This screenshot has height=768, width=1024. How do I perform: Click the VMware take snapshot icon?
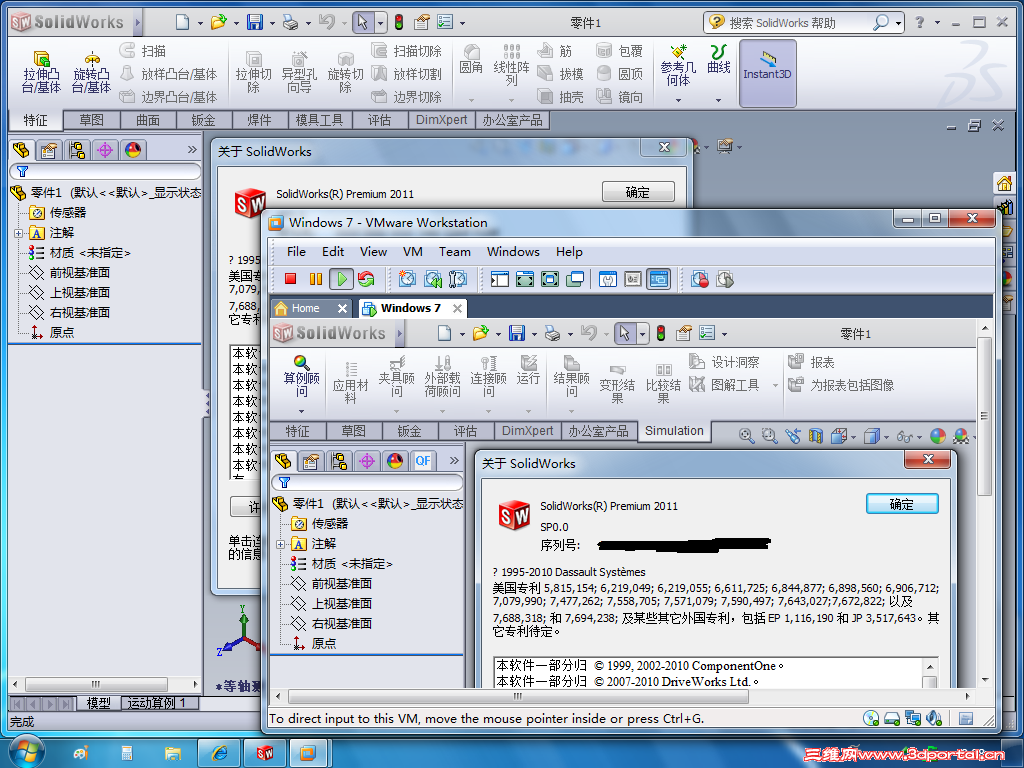click(408, 279)
